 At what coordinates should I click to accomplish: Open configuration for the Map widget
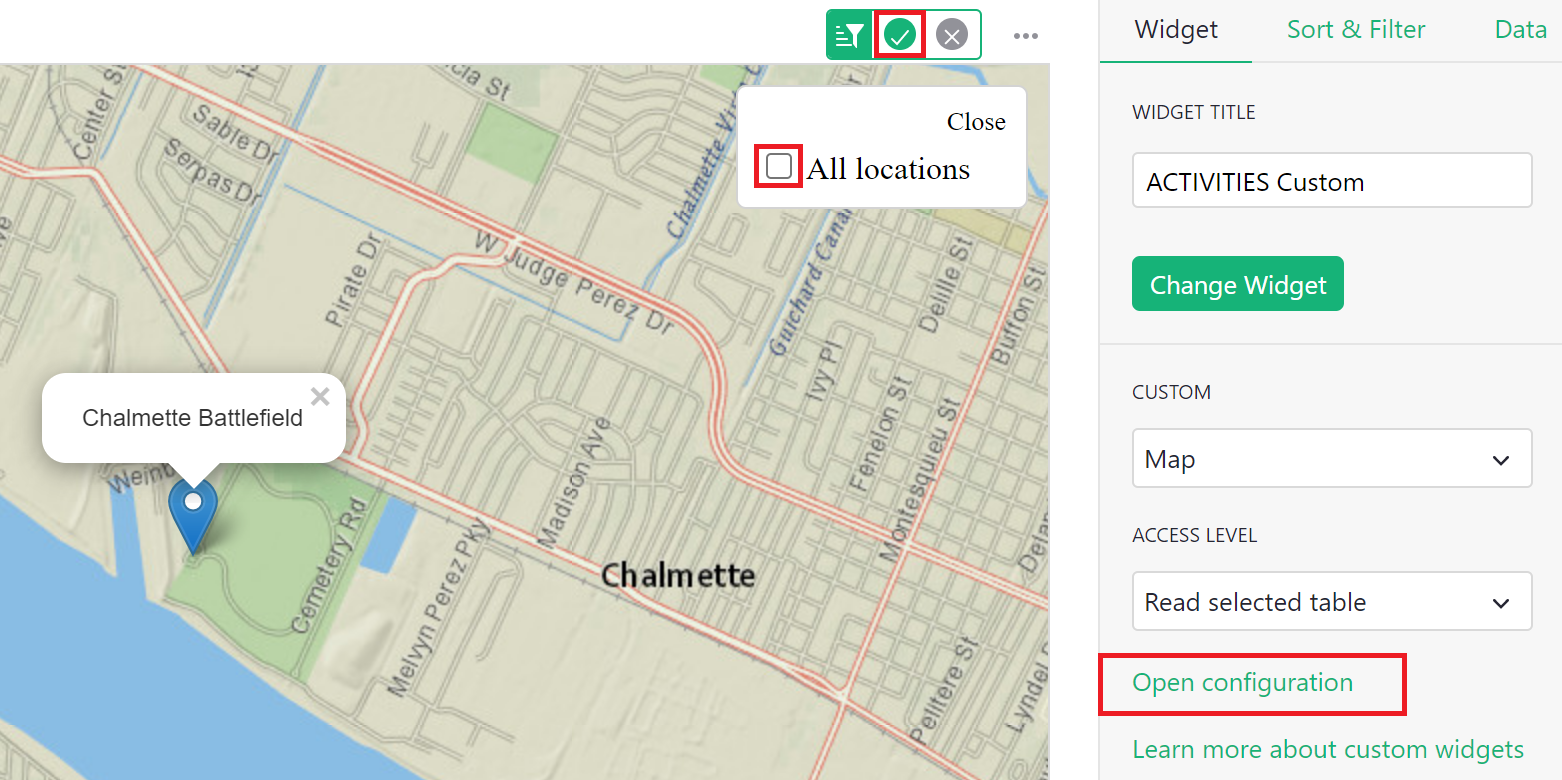(x=1242, y=682)
